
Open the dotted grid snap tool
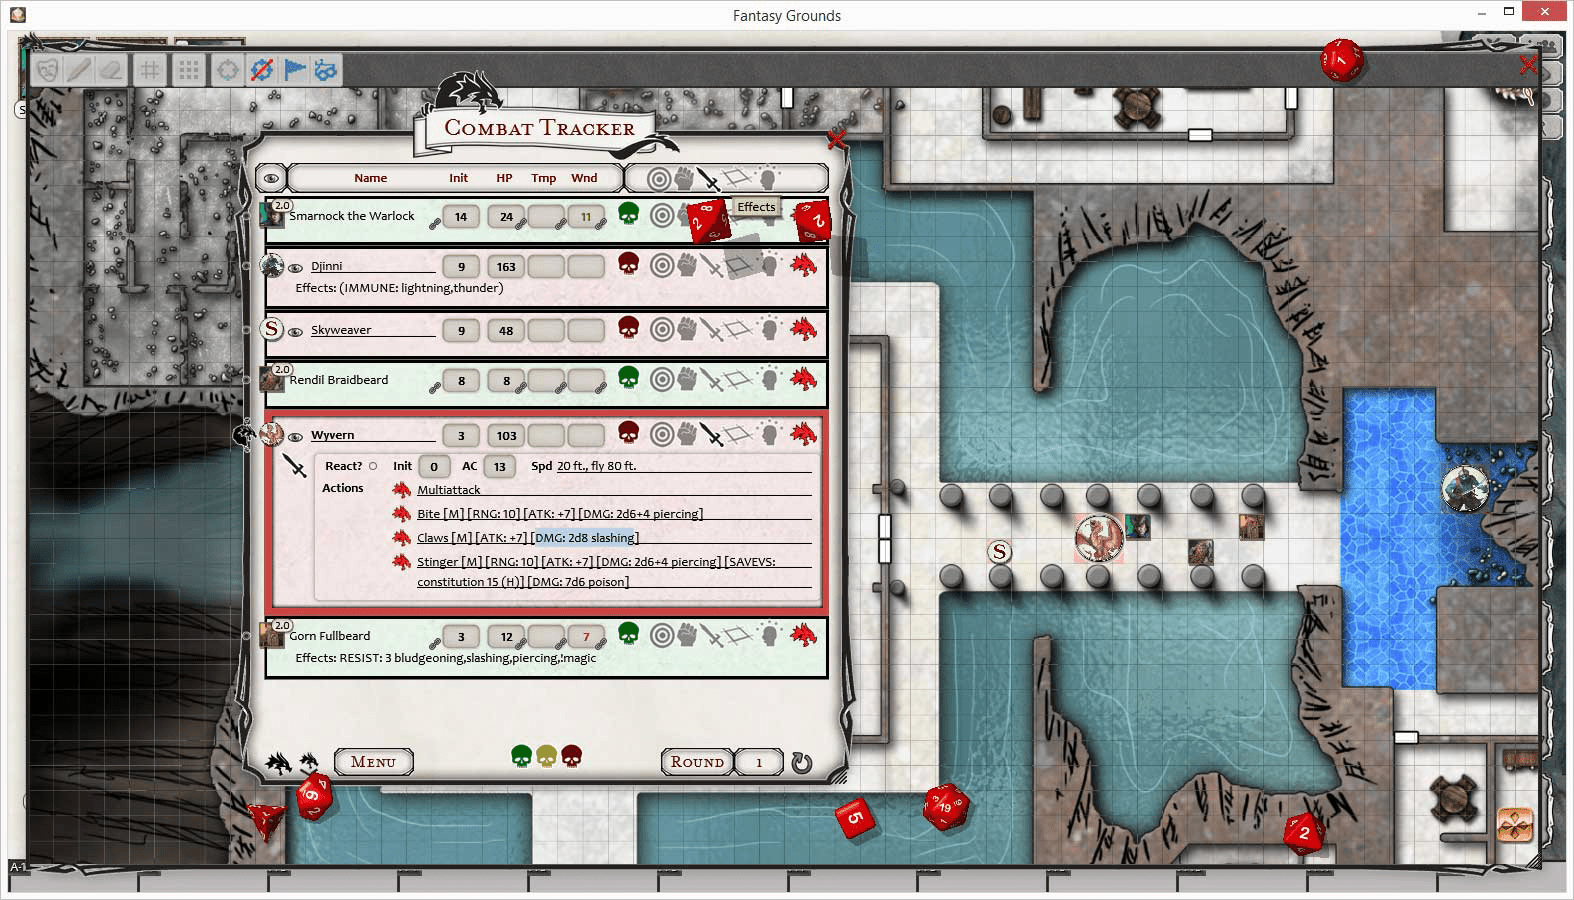point(188,70)
